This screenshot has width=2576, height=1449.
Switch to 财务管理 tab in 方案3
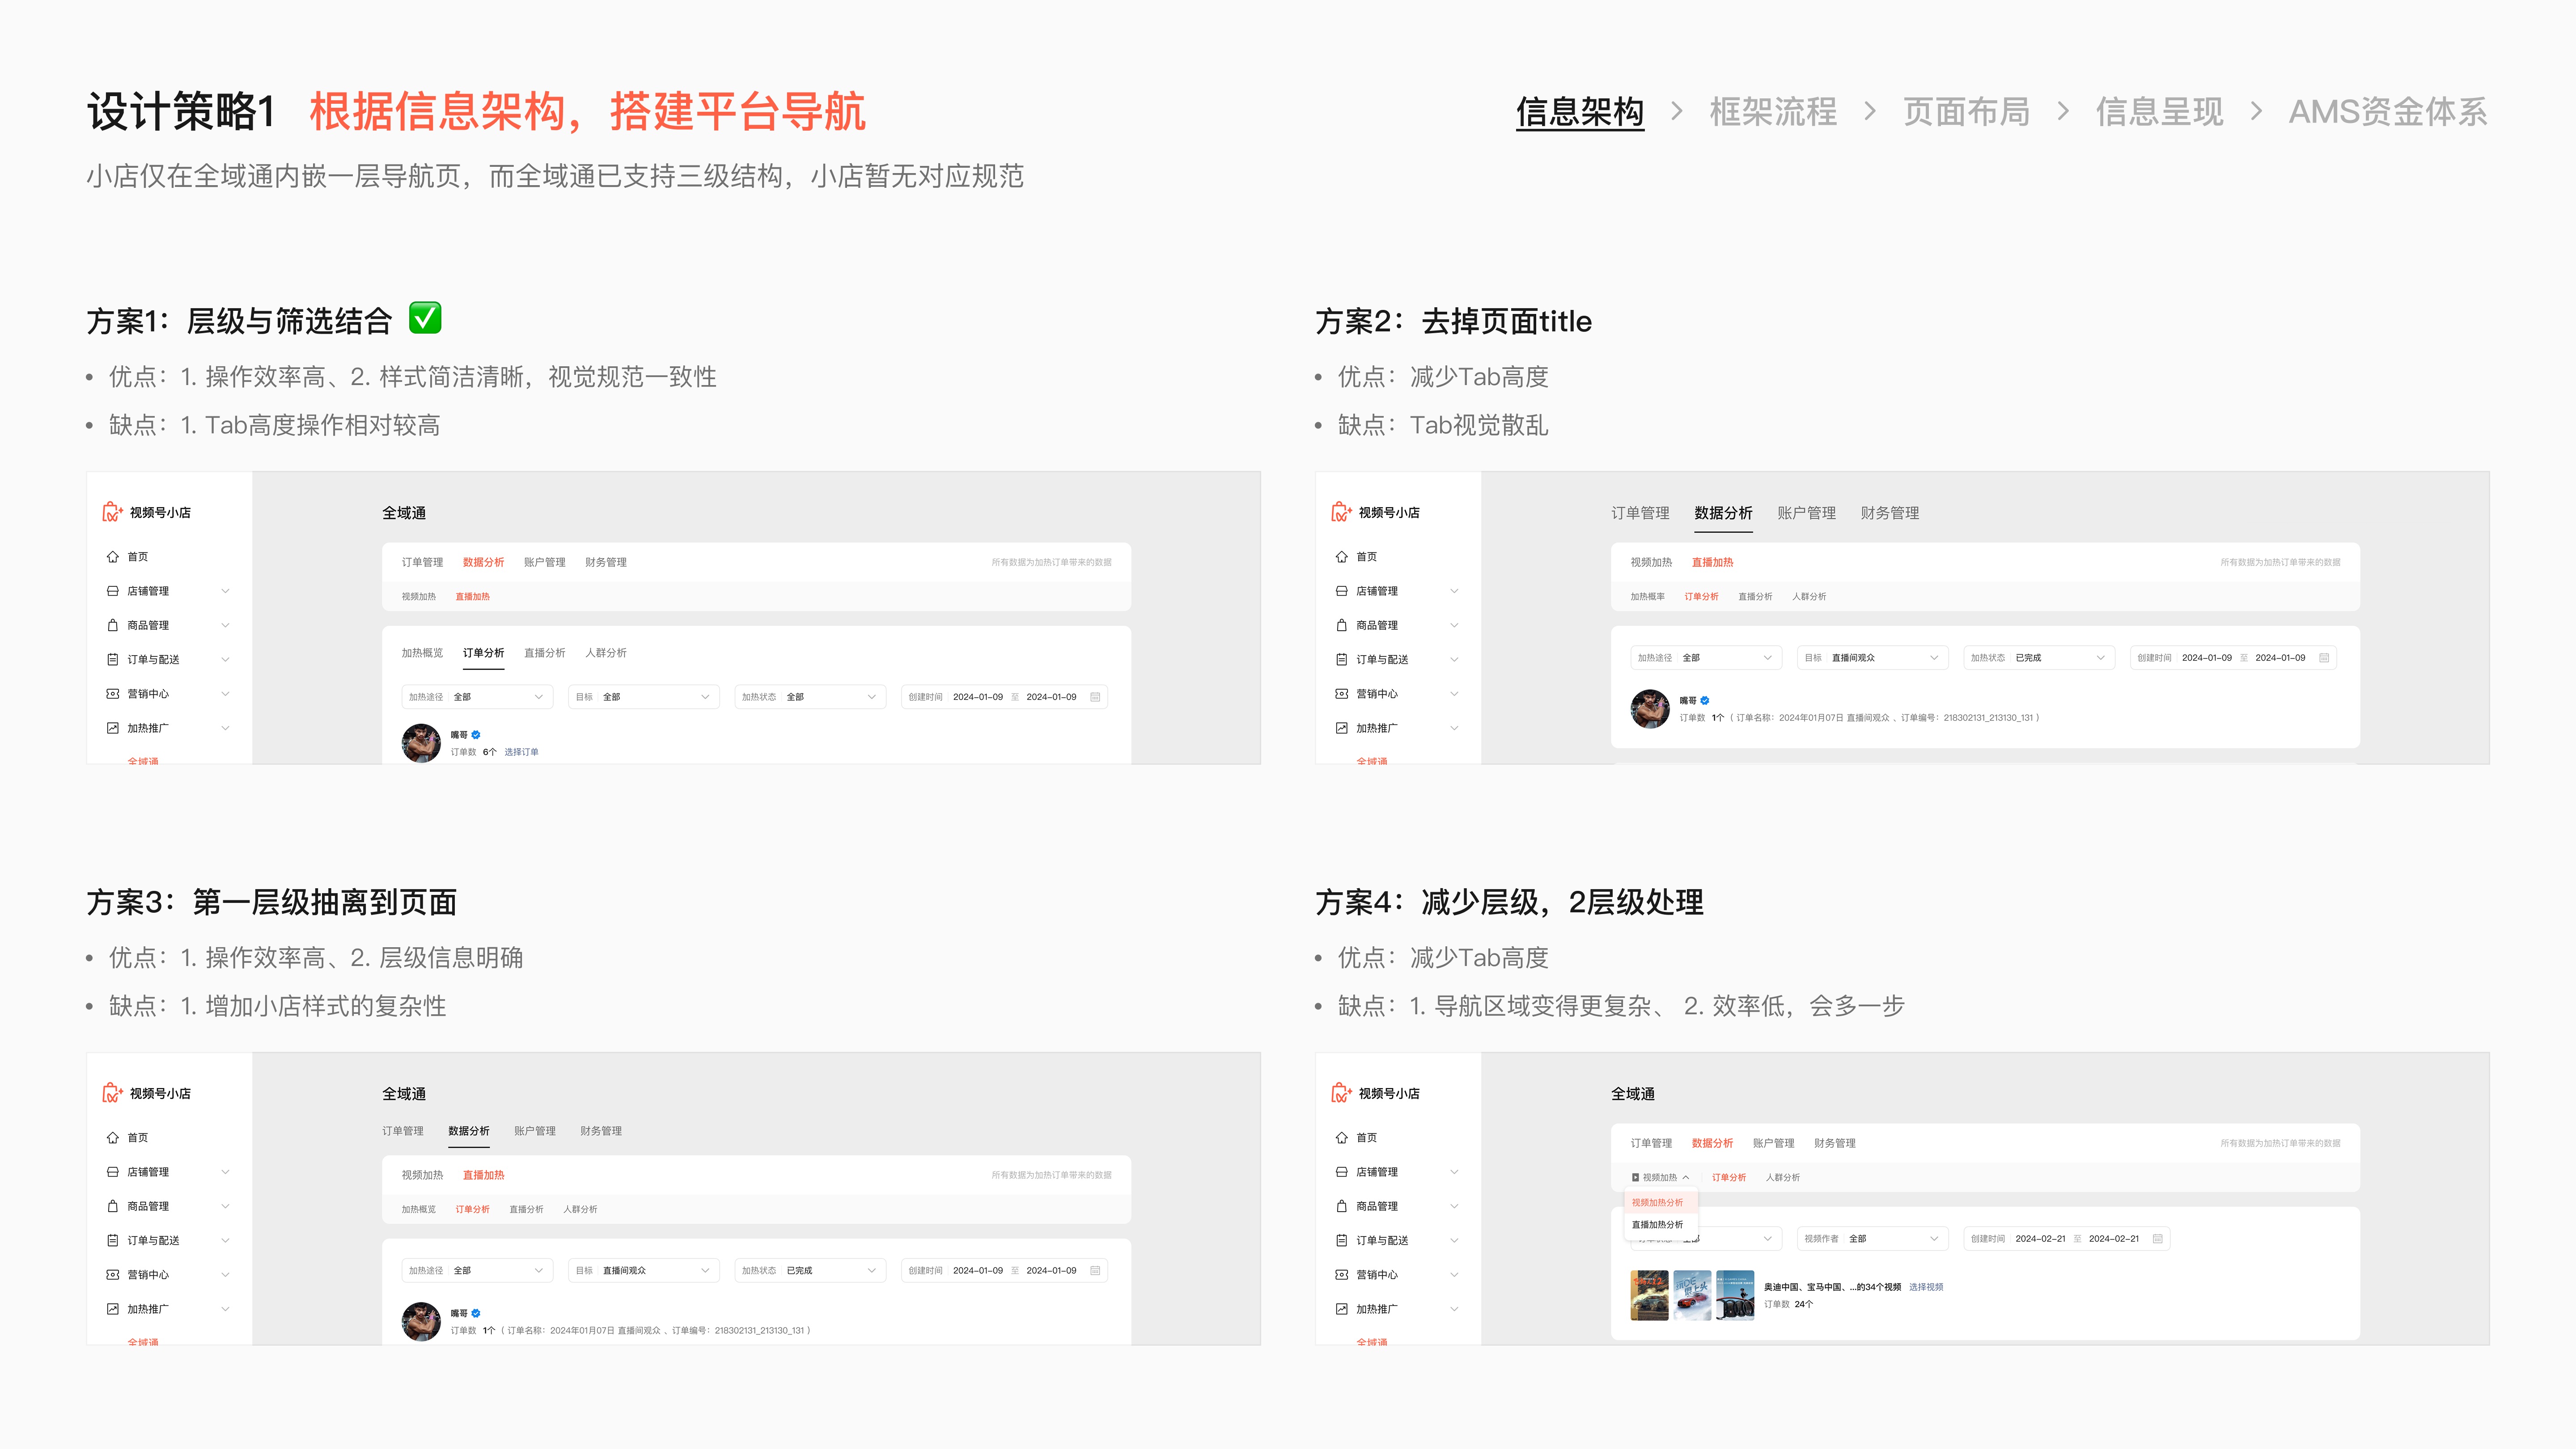click(601, 1131)
